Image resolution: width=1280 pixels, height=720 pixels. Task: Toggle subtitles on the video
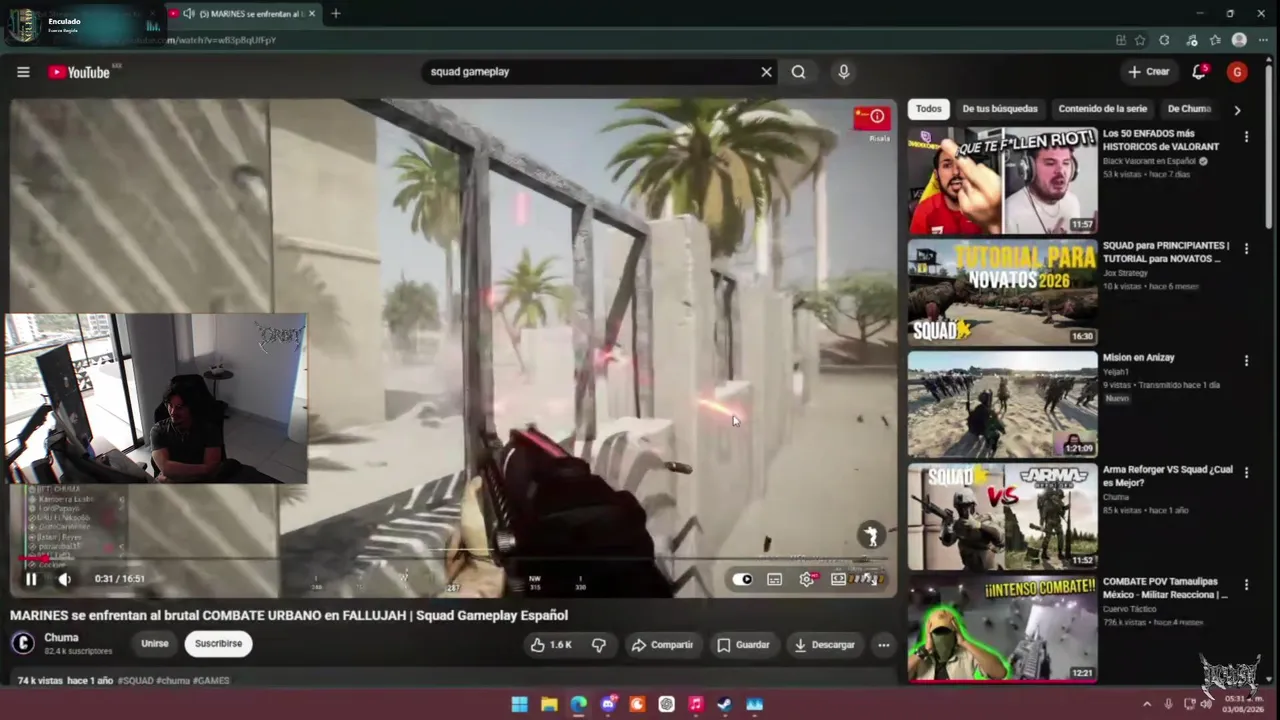point(774,579)
